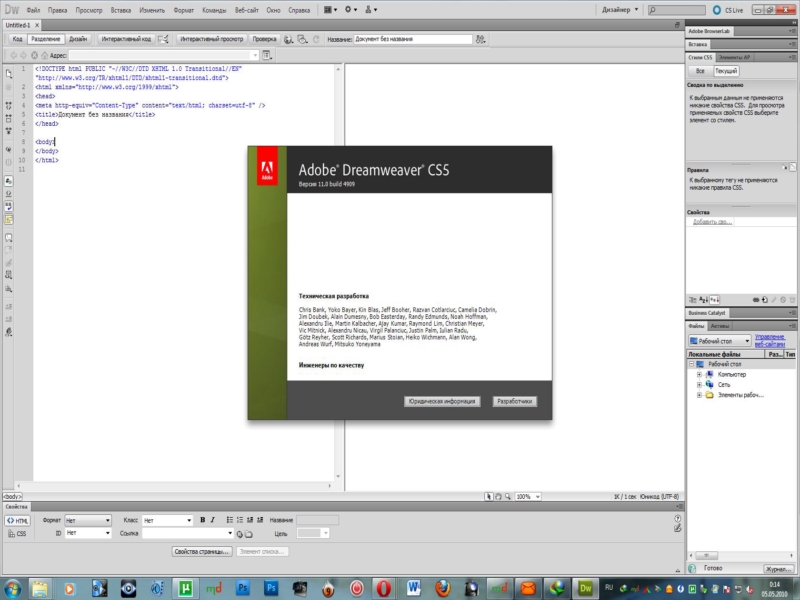The width and height of the screenshot is (800, 600).
Task: Open the Рабочий стол site dropdown
Action: click(719, 341)
